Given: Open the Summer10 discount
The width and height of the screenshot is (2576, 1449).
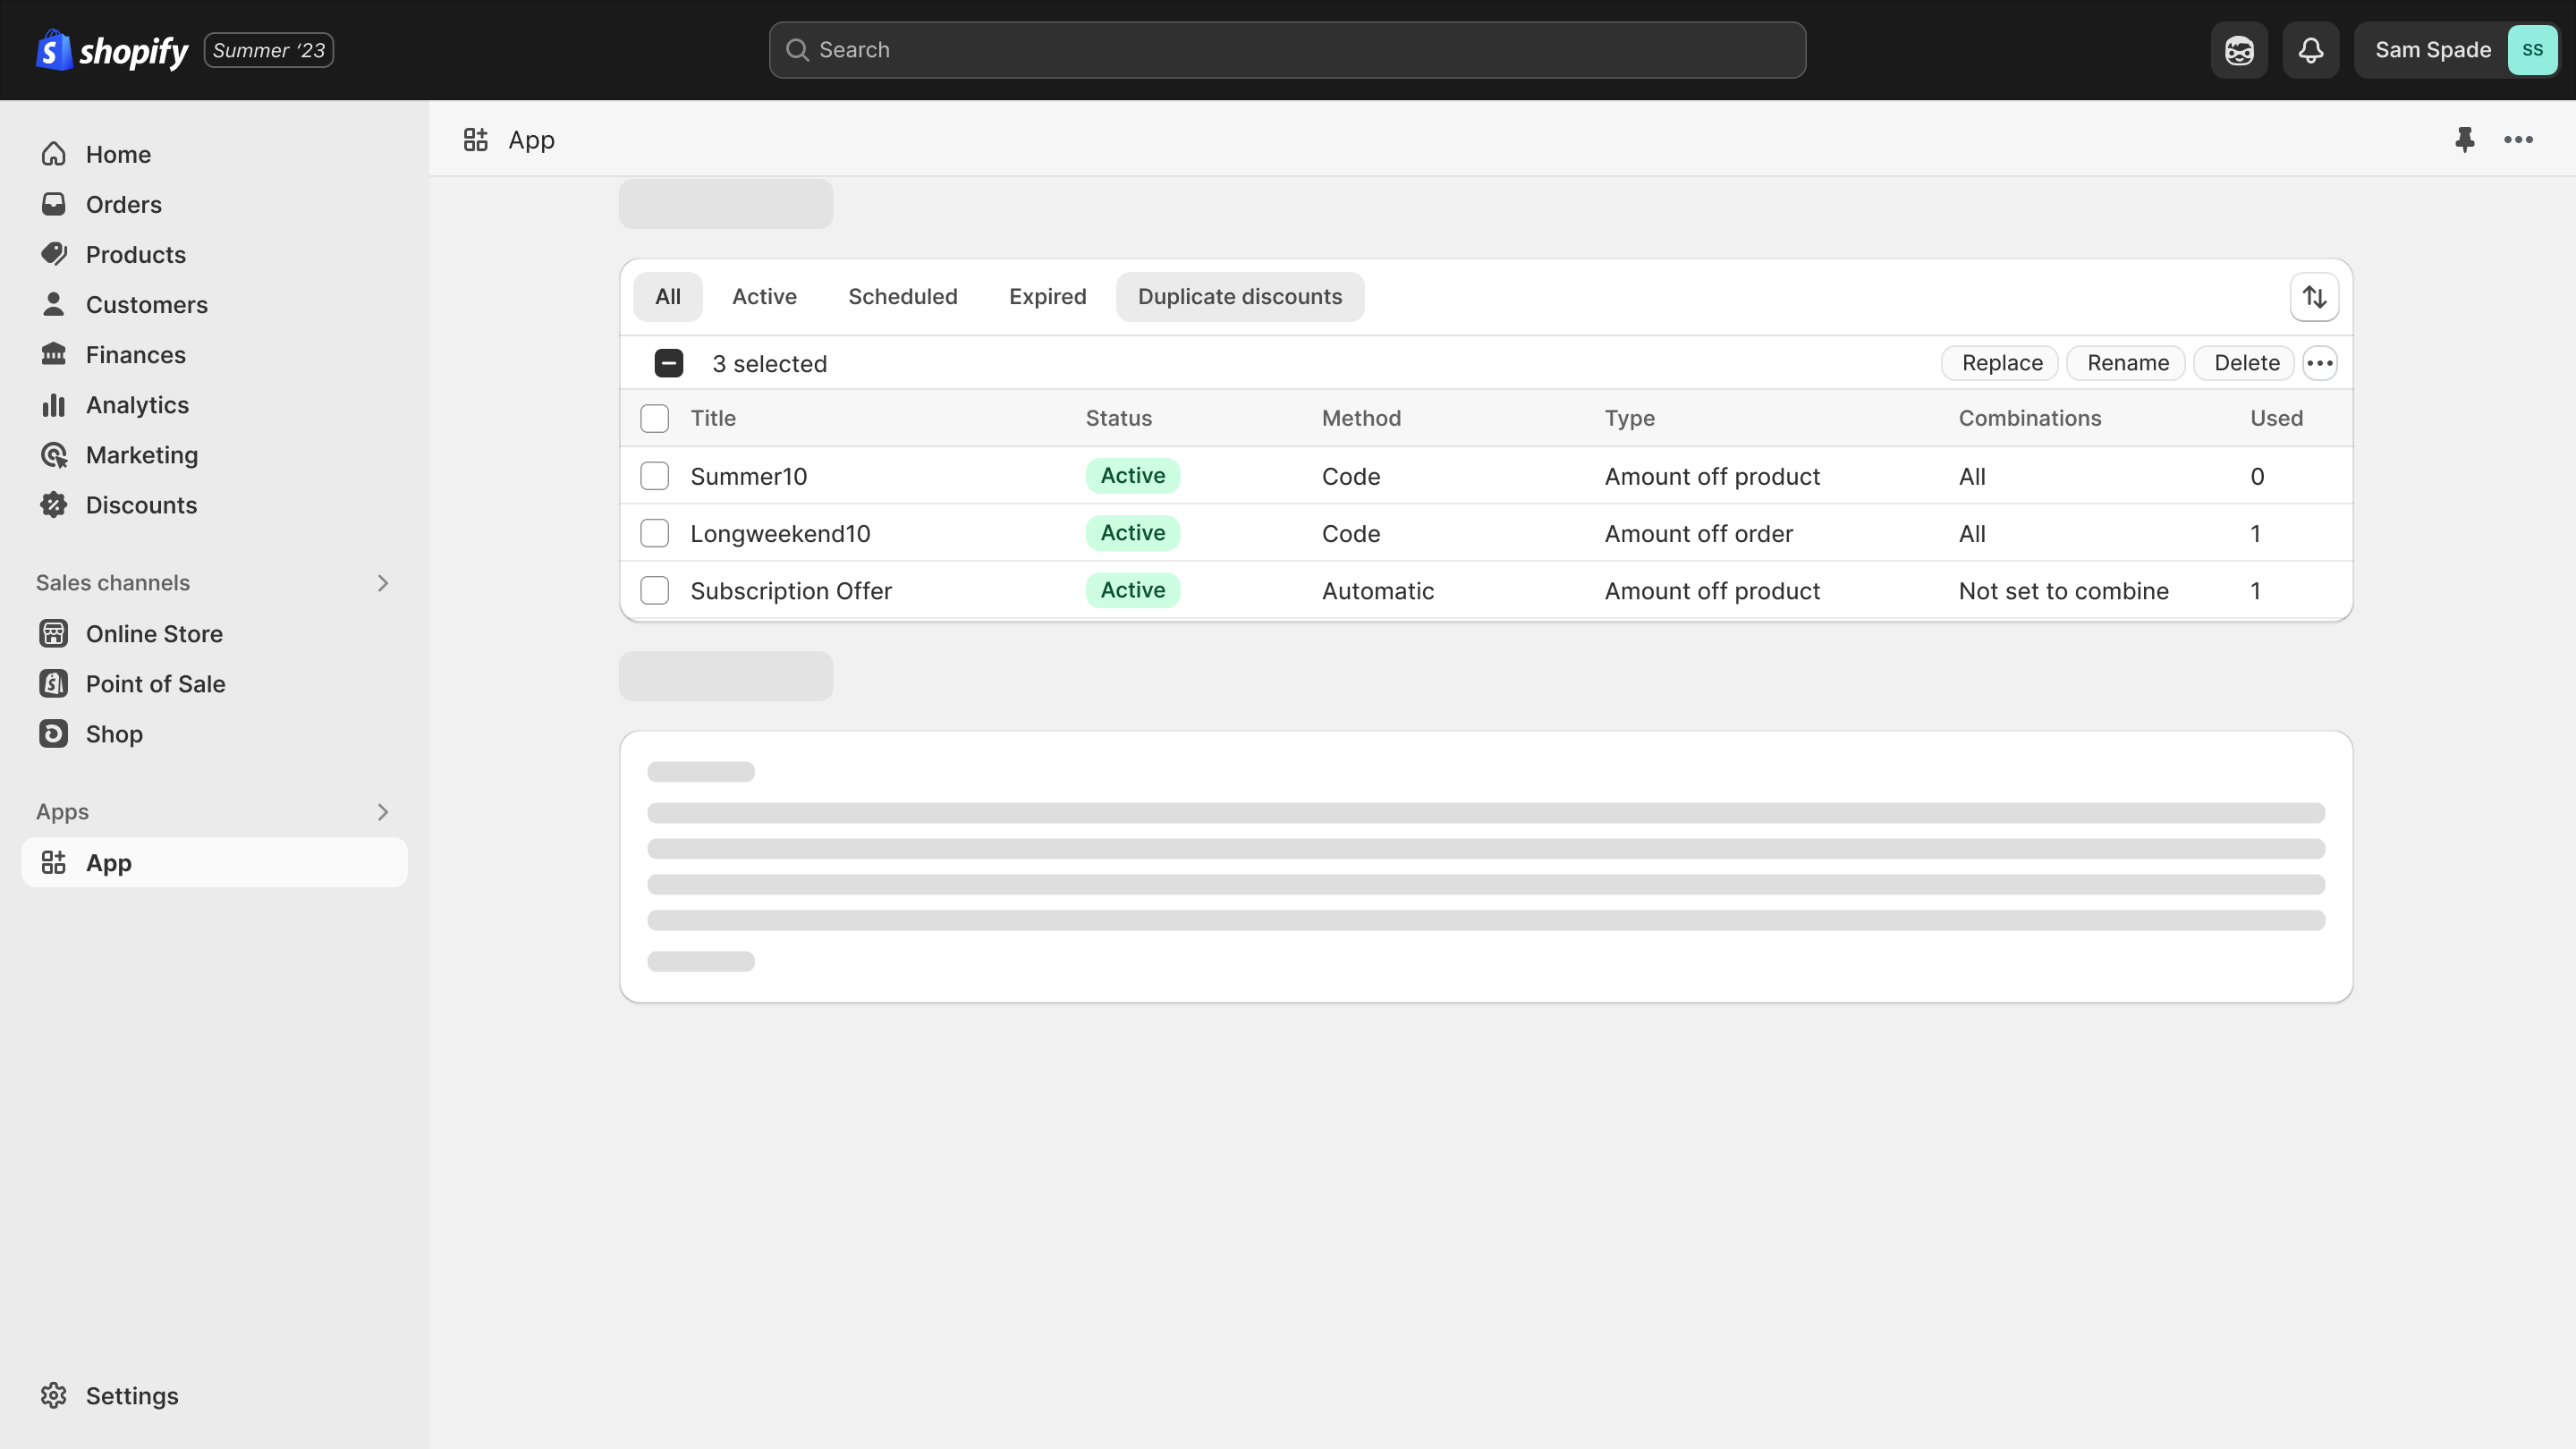Looking at the screenshot, I should coord(749,476).
